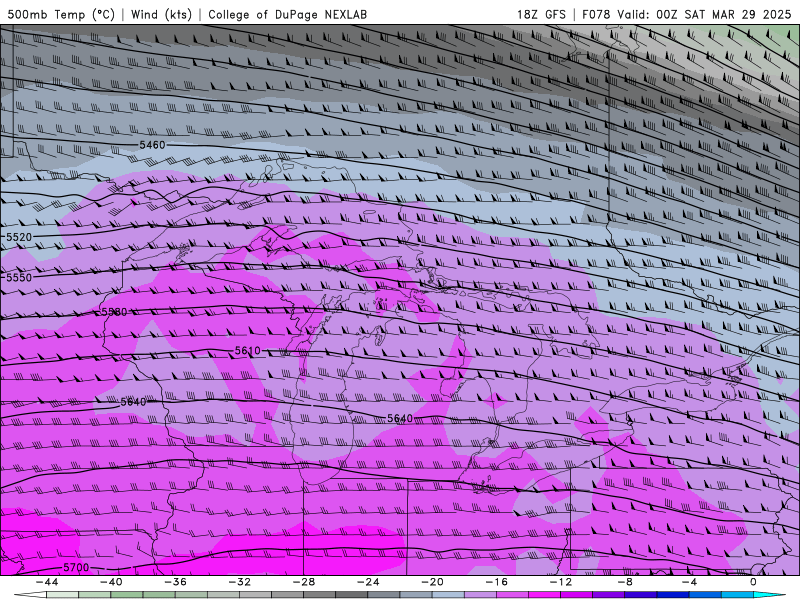This screenshot has width=800, height=600.
Task: Click the -24 color scale value
Action: pyautogui.click(x=368, y=582)
